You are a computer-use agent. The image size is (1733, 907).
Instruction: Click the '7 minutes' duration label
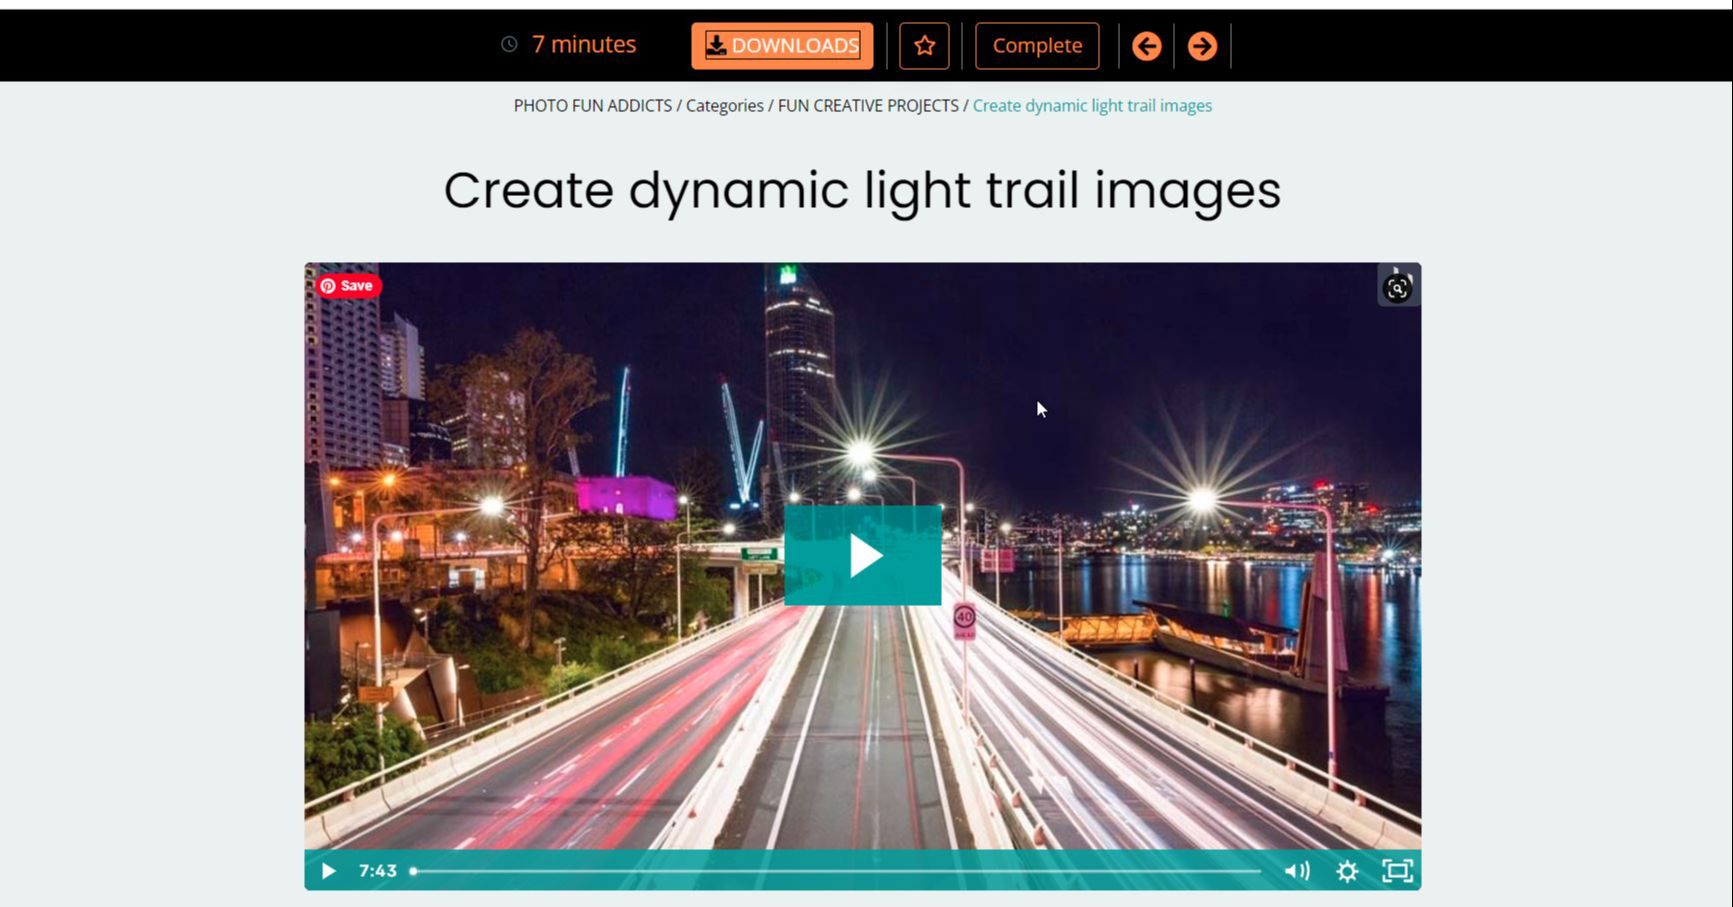point(584,45)
